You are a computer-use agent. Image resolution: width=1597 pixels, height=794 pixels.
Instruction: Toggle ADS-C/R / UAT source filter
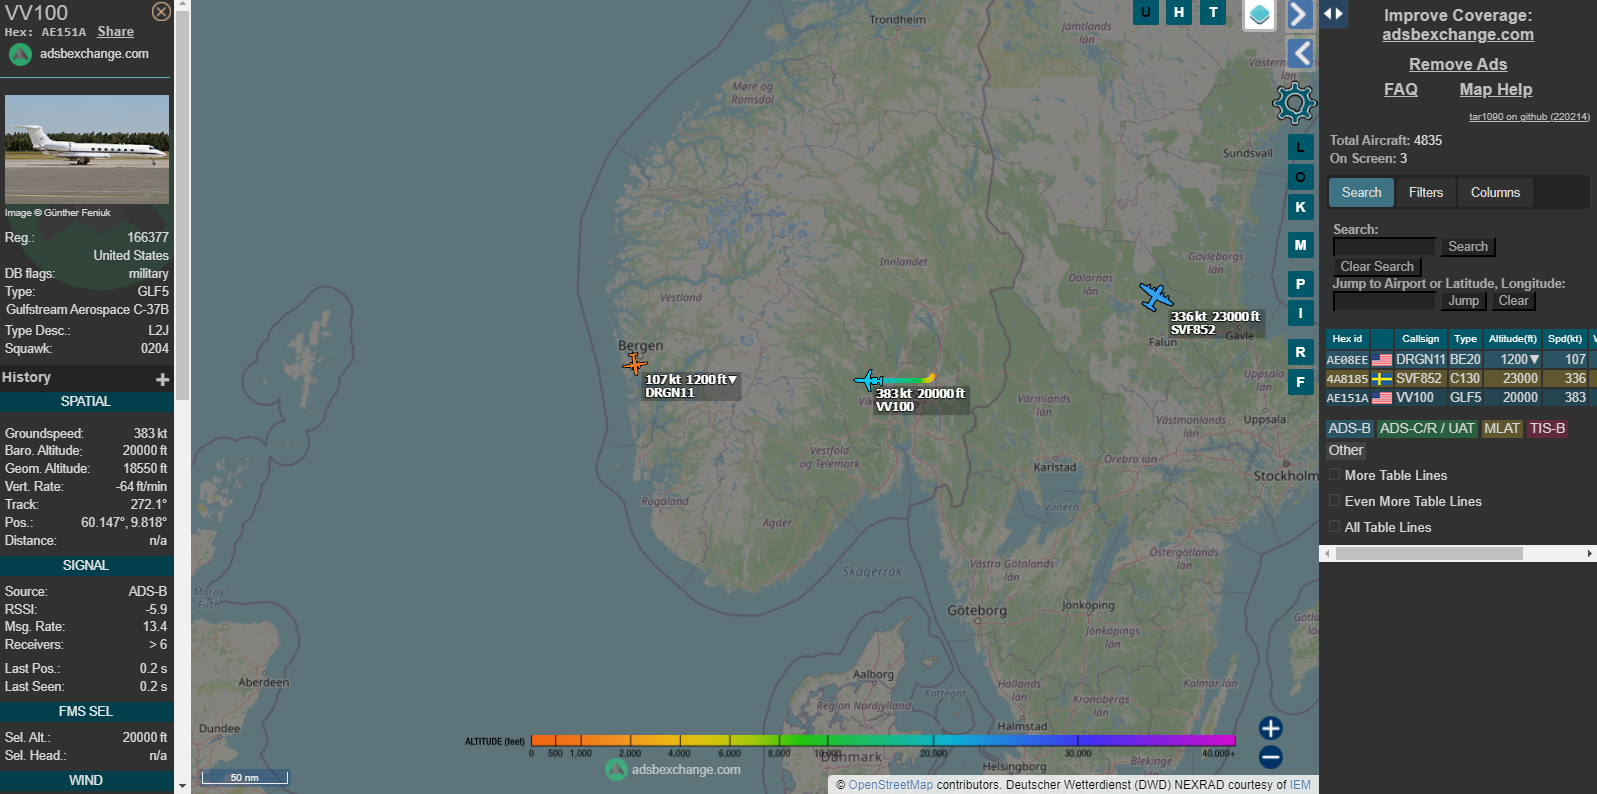pyautogui.click(x=1427, y=428)
